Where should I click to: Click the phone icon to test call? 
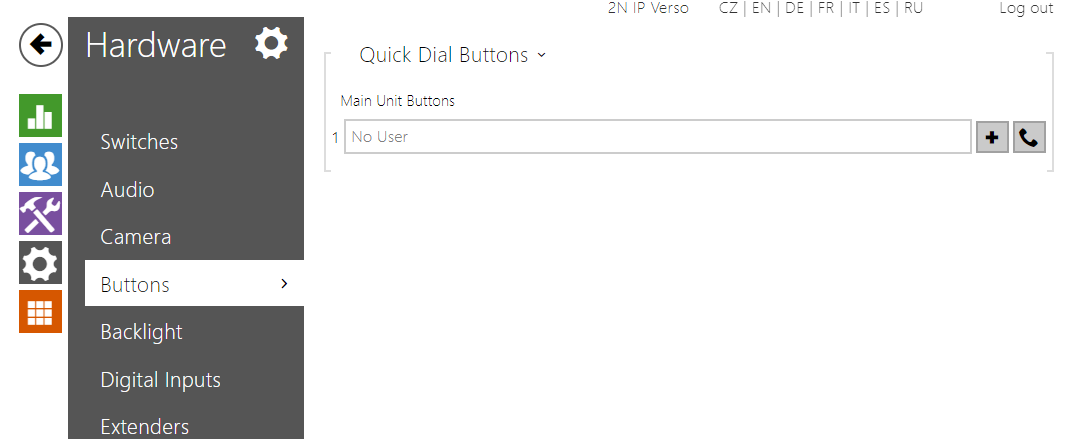[1029, 137]
